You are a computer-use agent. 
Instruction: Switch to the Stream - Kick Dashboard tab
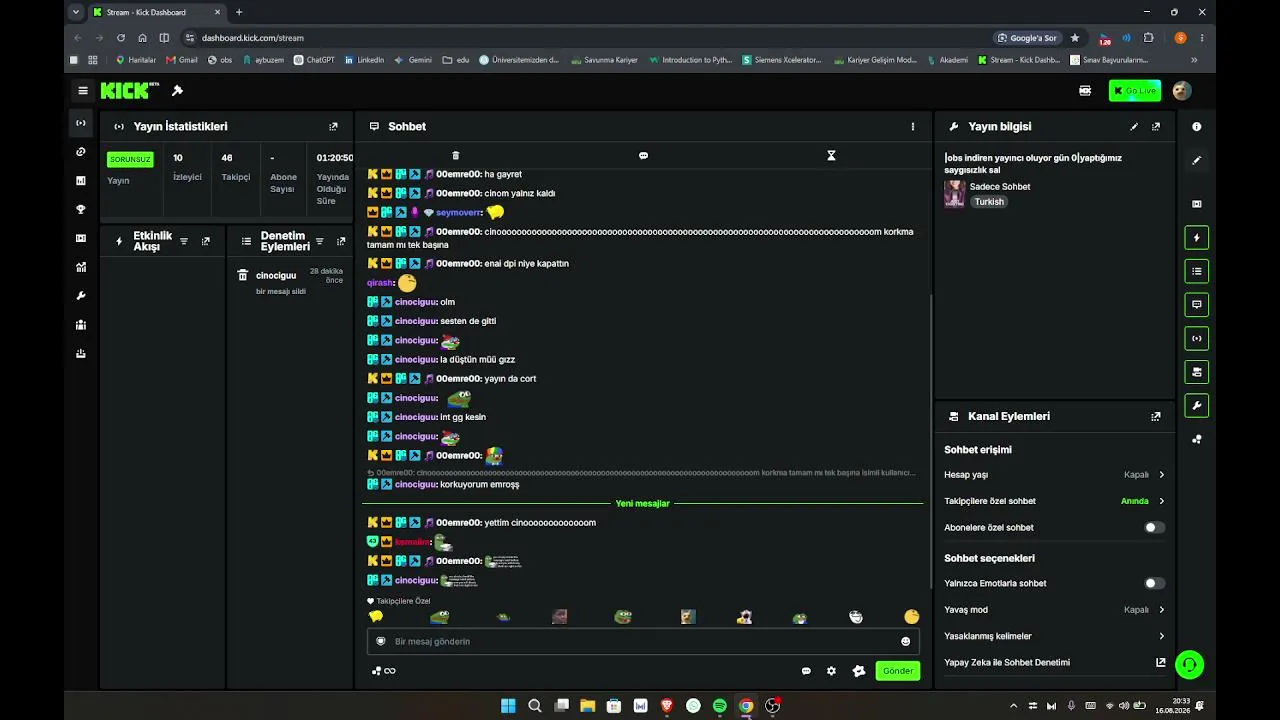[x=155, y=13]
